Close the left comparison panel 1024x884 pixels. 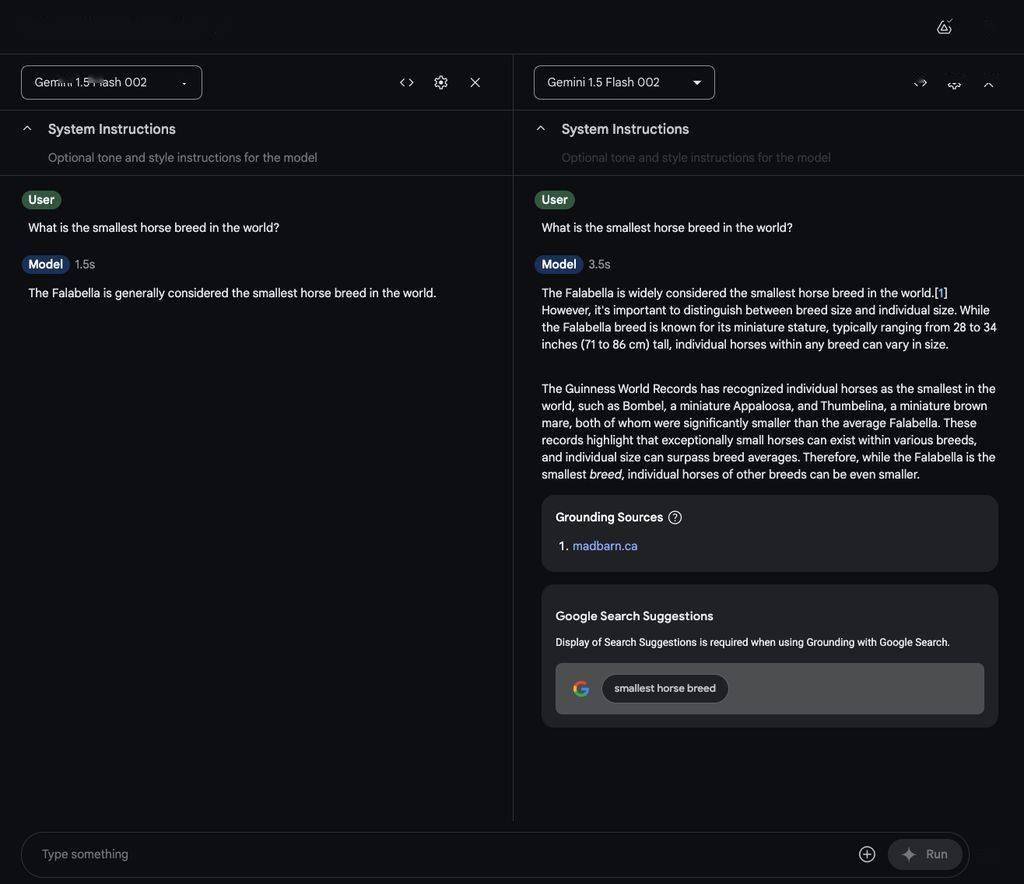tap(475, 82)
